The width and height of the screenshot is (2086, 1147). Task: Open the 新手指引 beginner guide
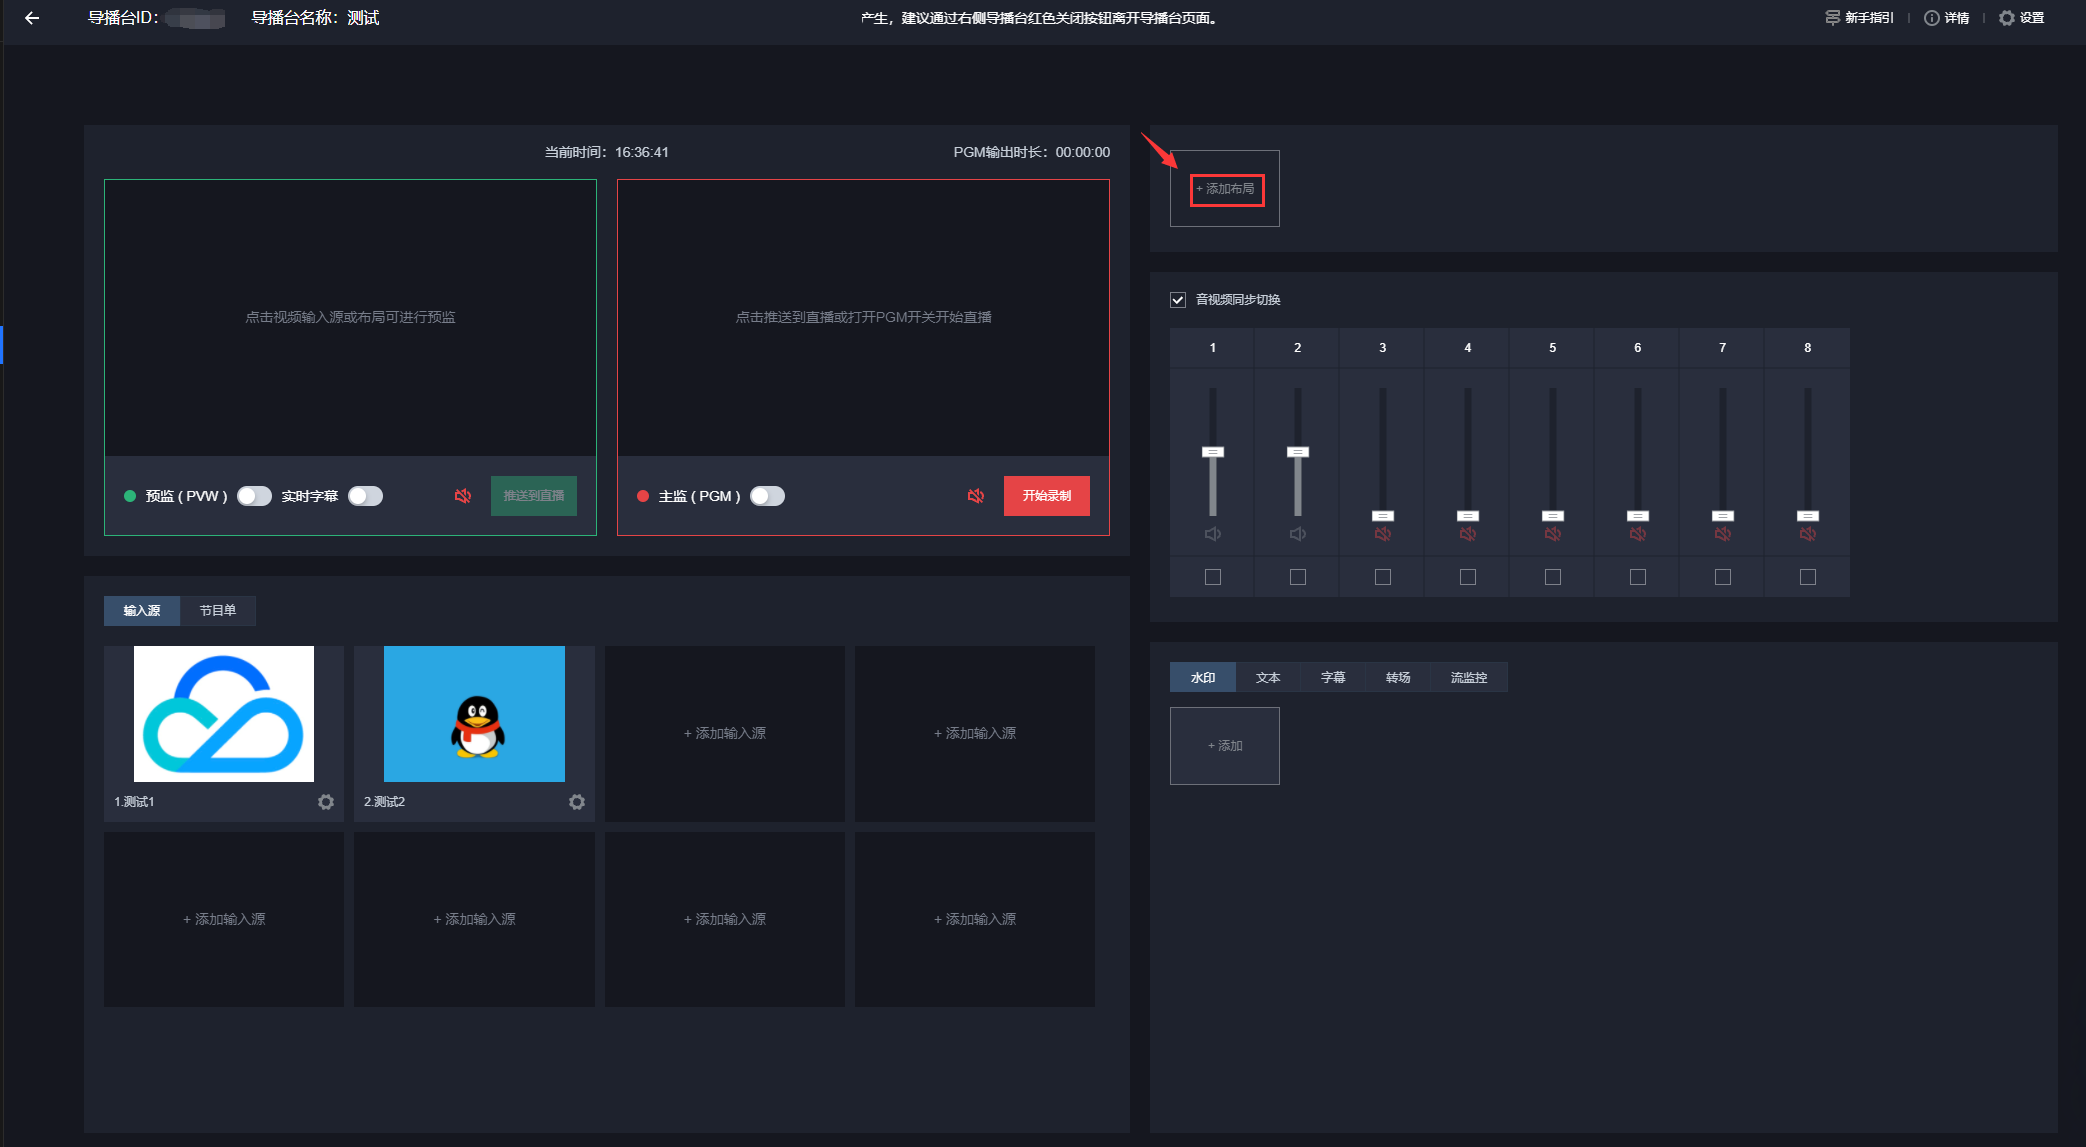point(1859,18)
